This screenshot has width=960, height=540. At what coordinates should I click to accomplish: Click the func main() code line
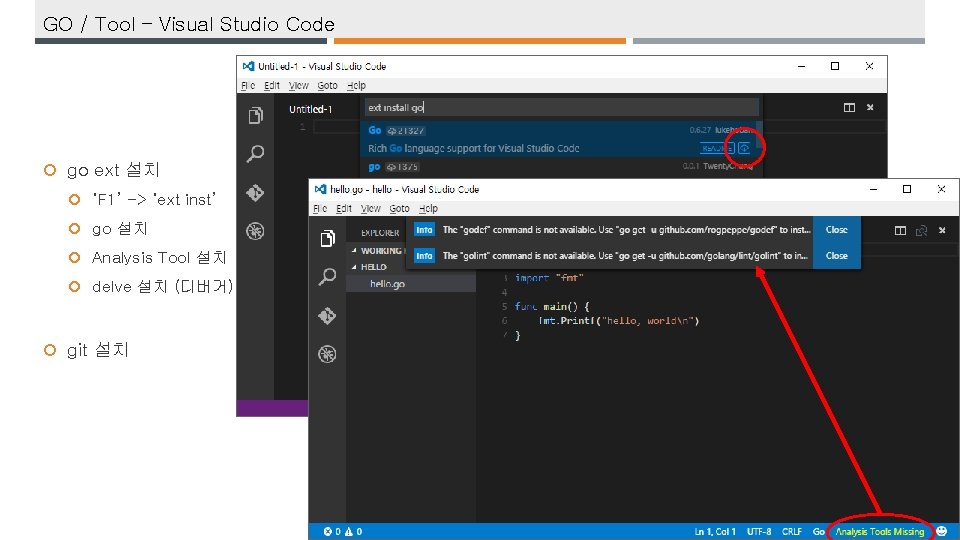pos(552,306)
